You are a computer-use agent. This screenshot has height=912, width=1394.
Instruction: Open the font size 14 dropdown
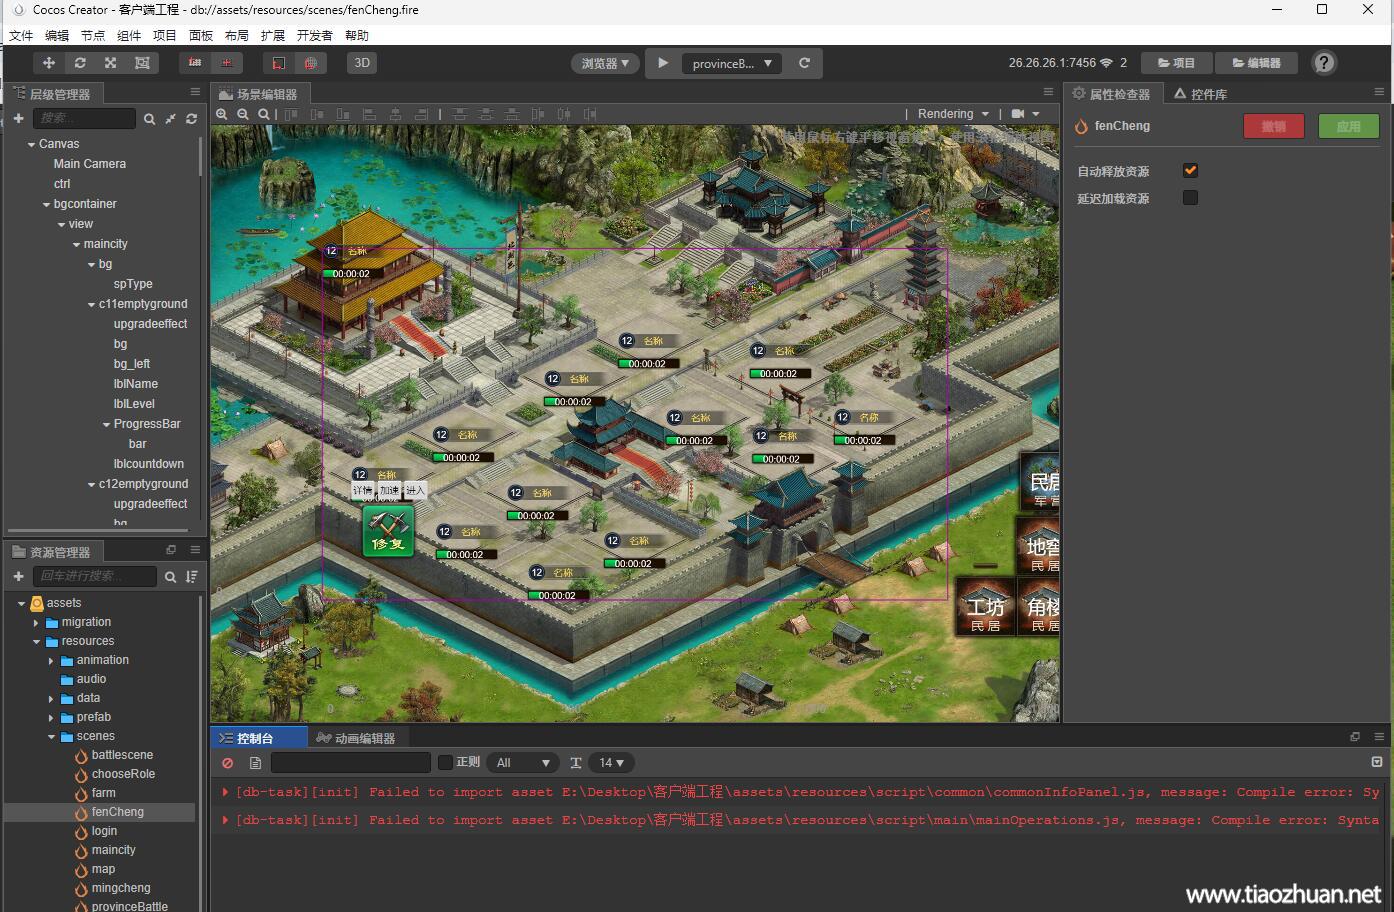(610, 762)
